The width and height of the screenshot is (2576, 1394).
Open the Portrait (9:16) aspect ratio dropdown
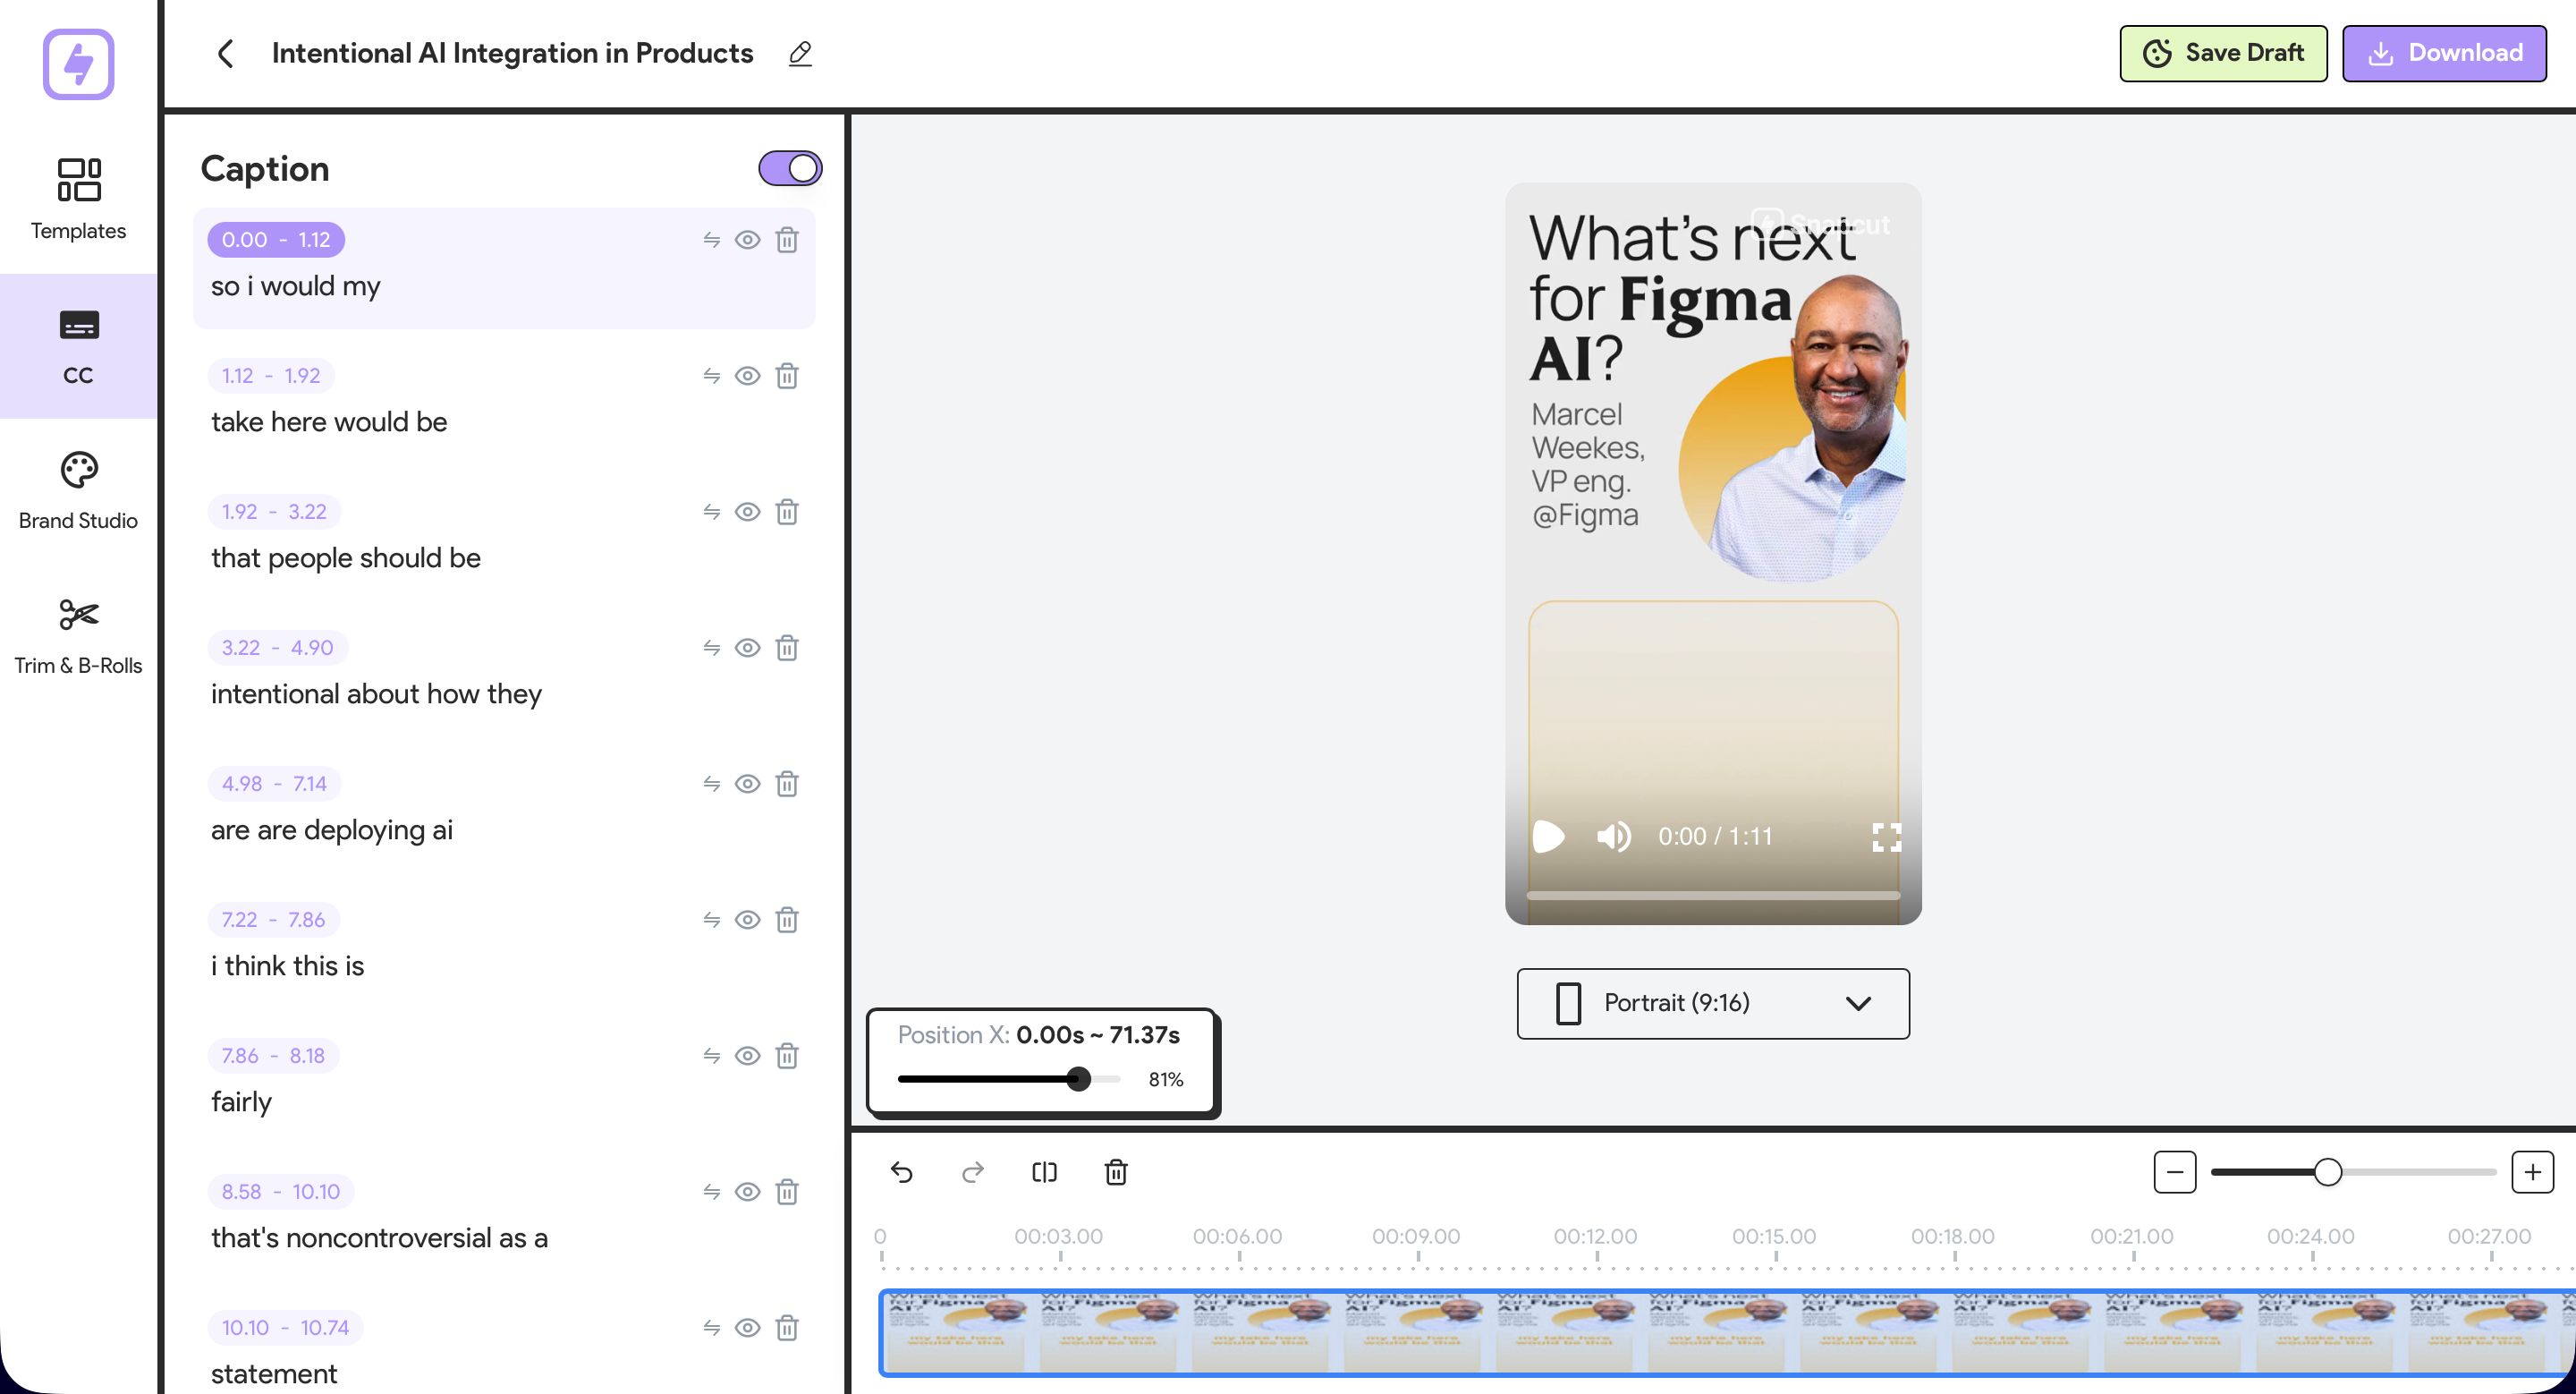tap(1712, 1003)
